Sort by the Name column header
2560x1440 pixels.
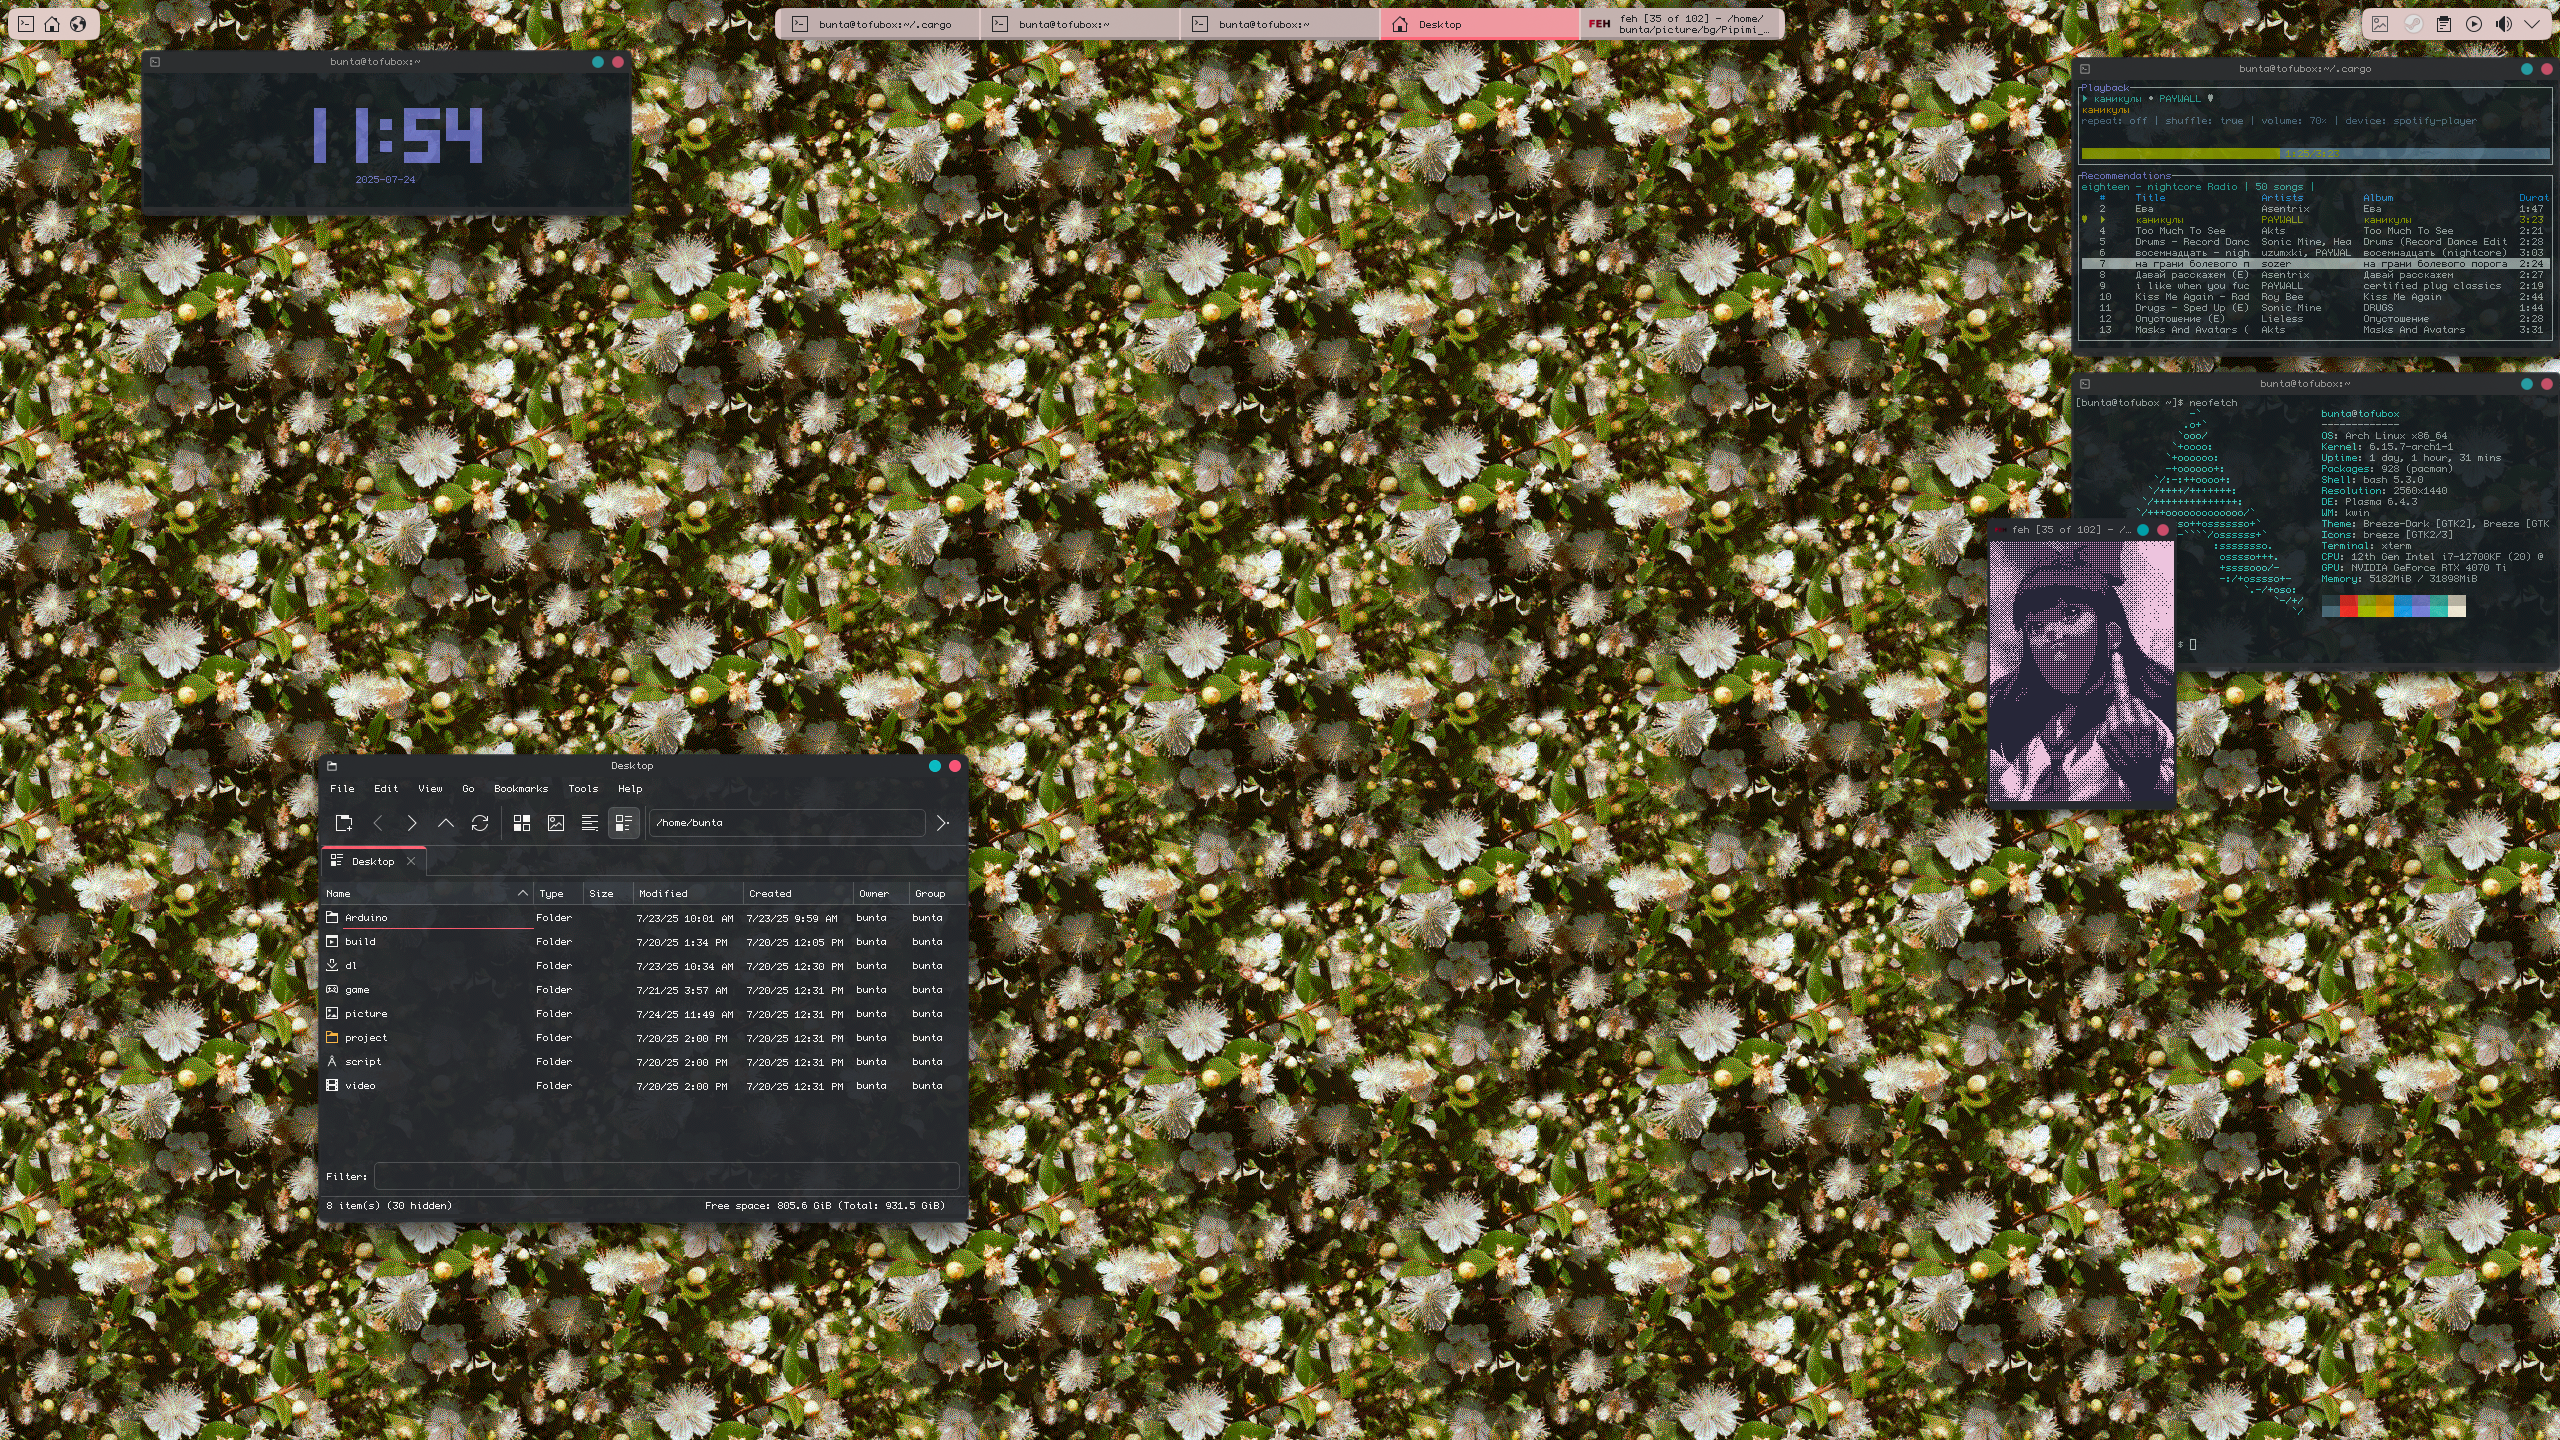[x=427, y=894]
